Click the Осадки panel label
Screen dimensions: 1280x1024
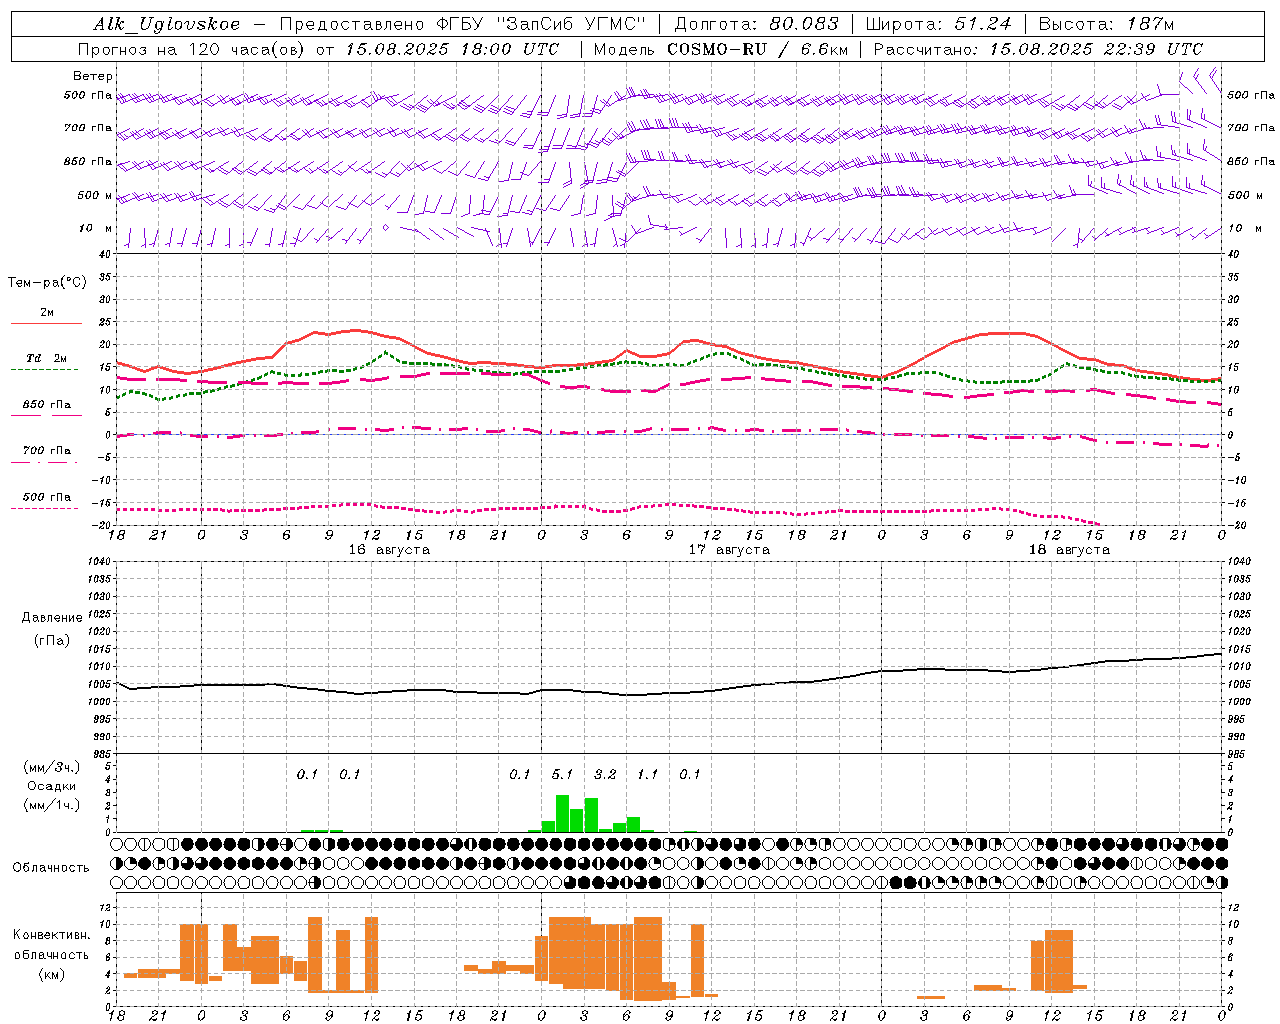pos(52,786)
